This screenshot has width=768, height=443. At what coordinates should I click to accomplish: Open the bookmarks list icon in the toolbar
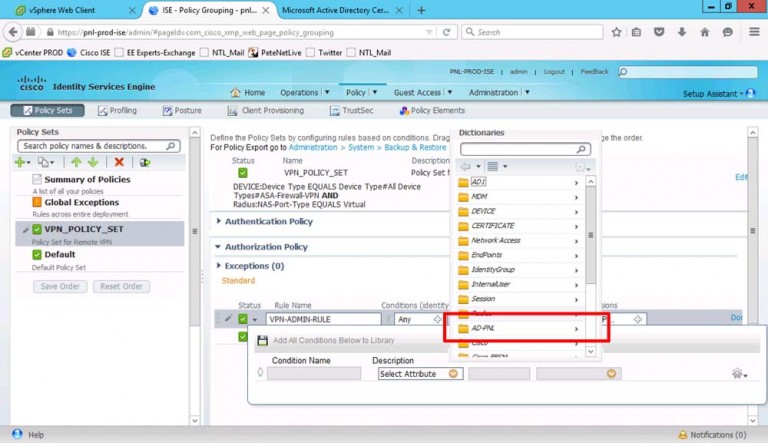point(636,32)
